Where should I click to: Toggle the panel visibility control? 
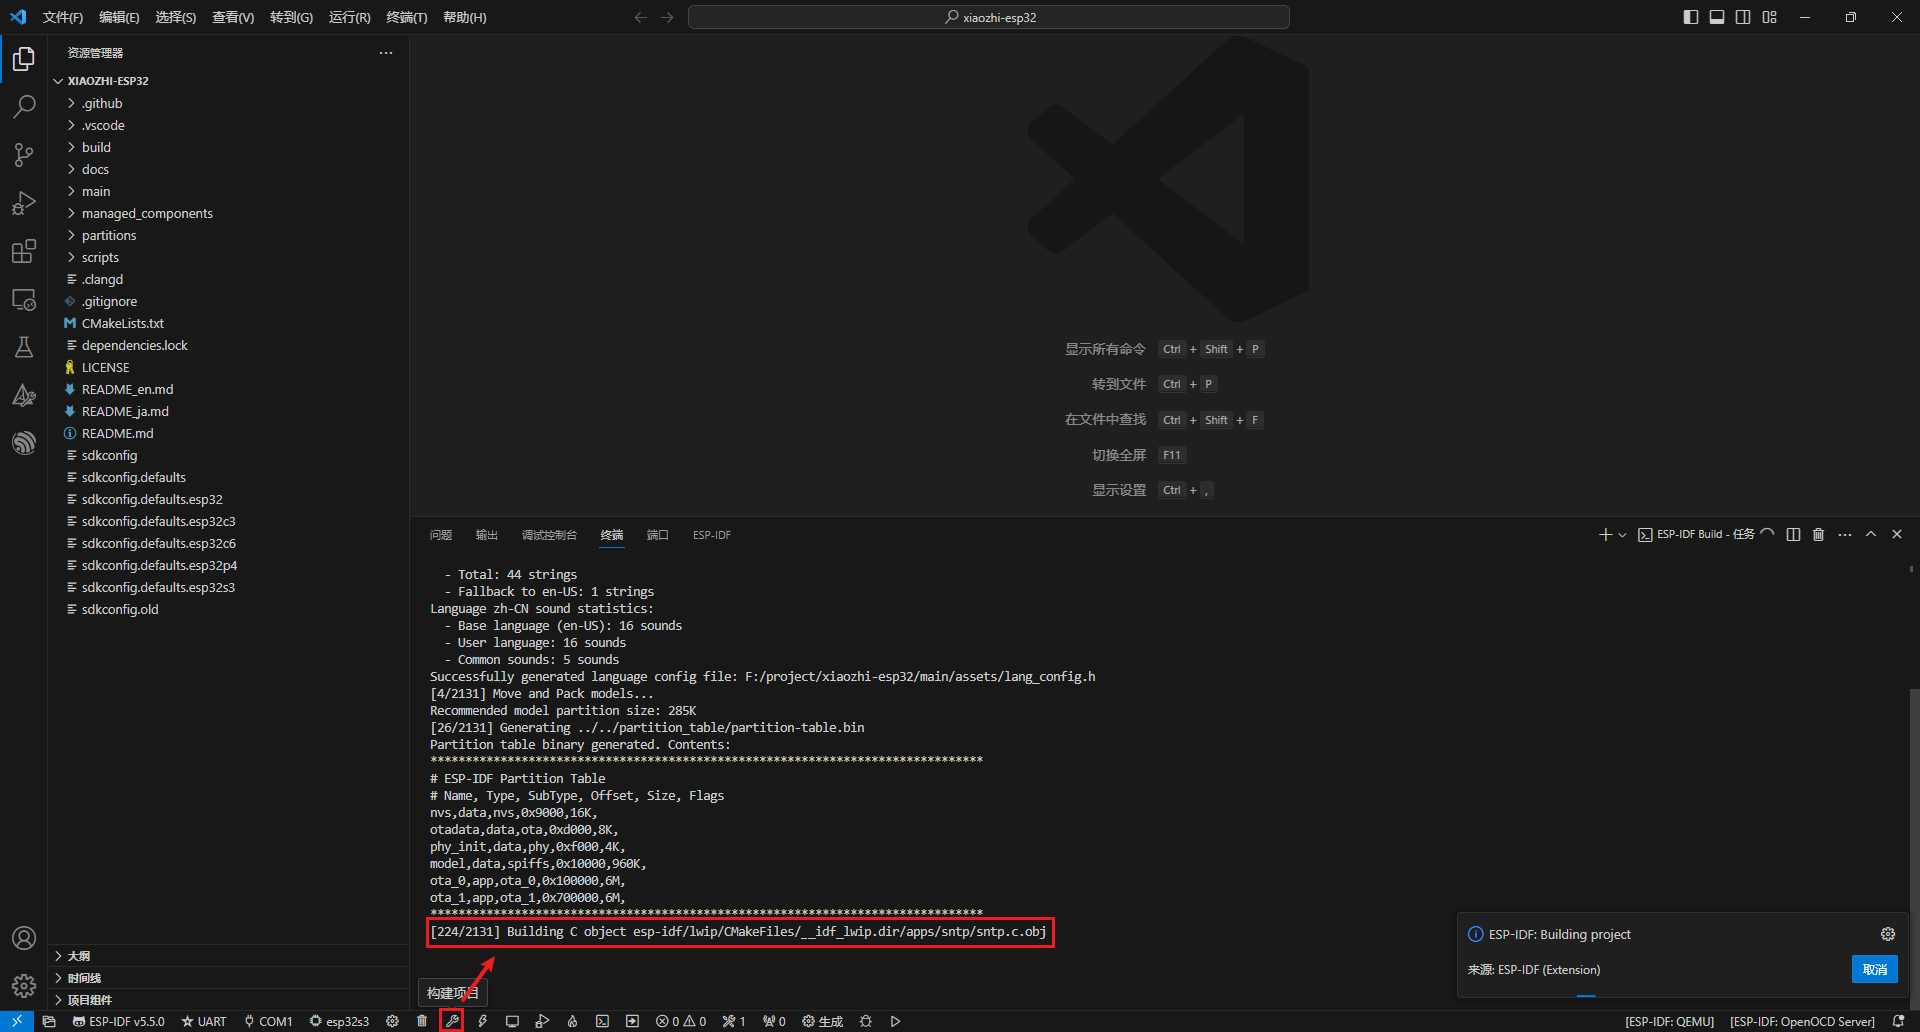[x=1716, y=17]
